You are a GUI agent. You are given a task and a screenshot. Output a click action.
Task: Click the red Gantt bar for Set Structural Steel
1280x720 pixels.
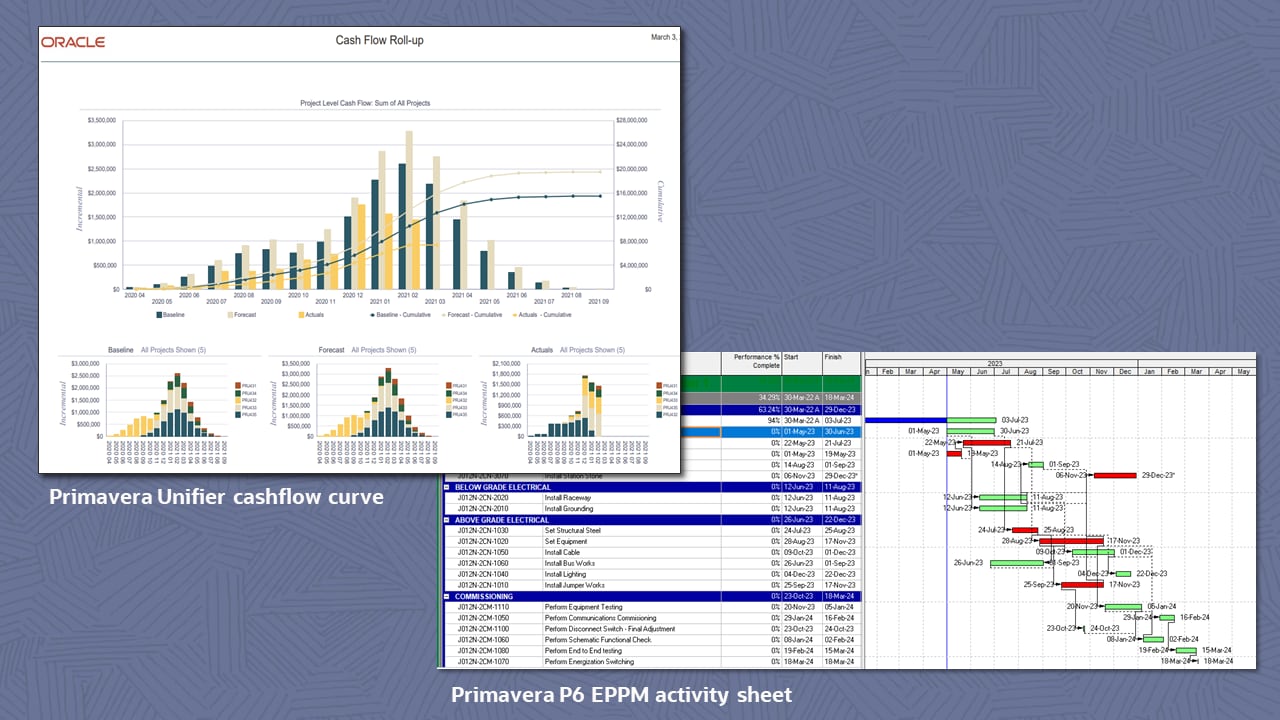(x=1024, y=530)
